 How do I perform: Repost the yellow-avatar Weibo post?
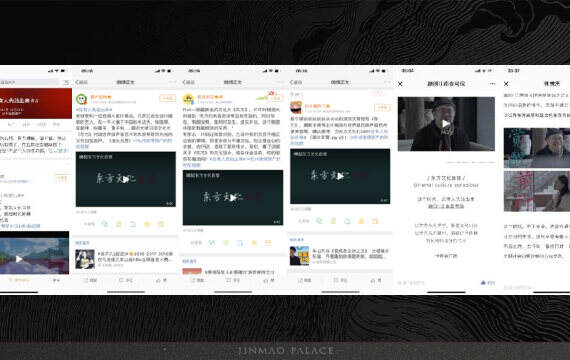[198, 280]
